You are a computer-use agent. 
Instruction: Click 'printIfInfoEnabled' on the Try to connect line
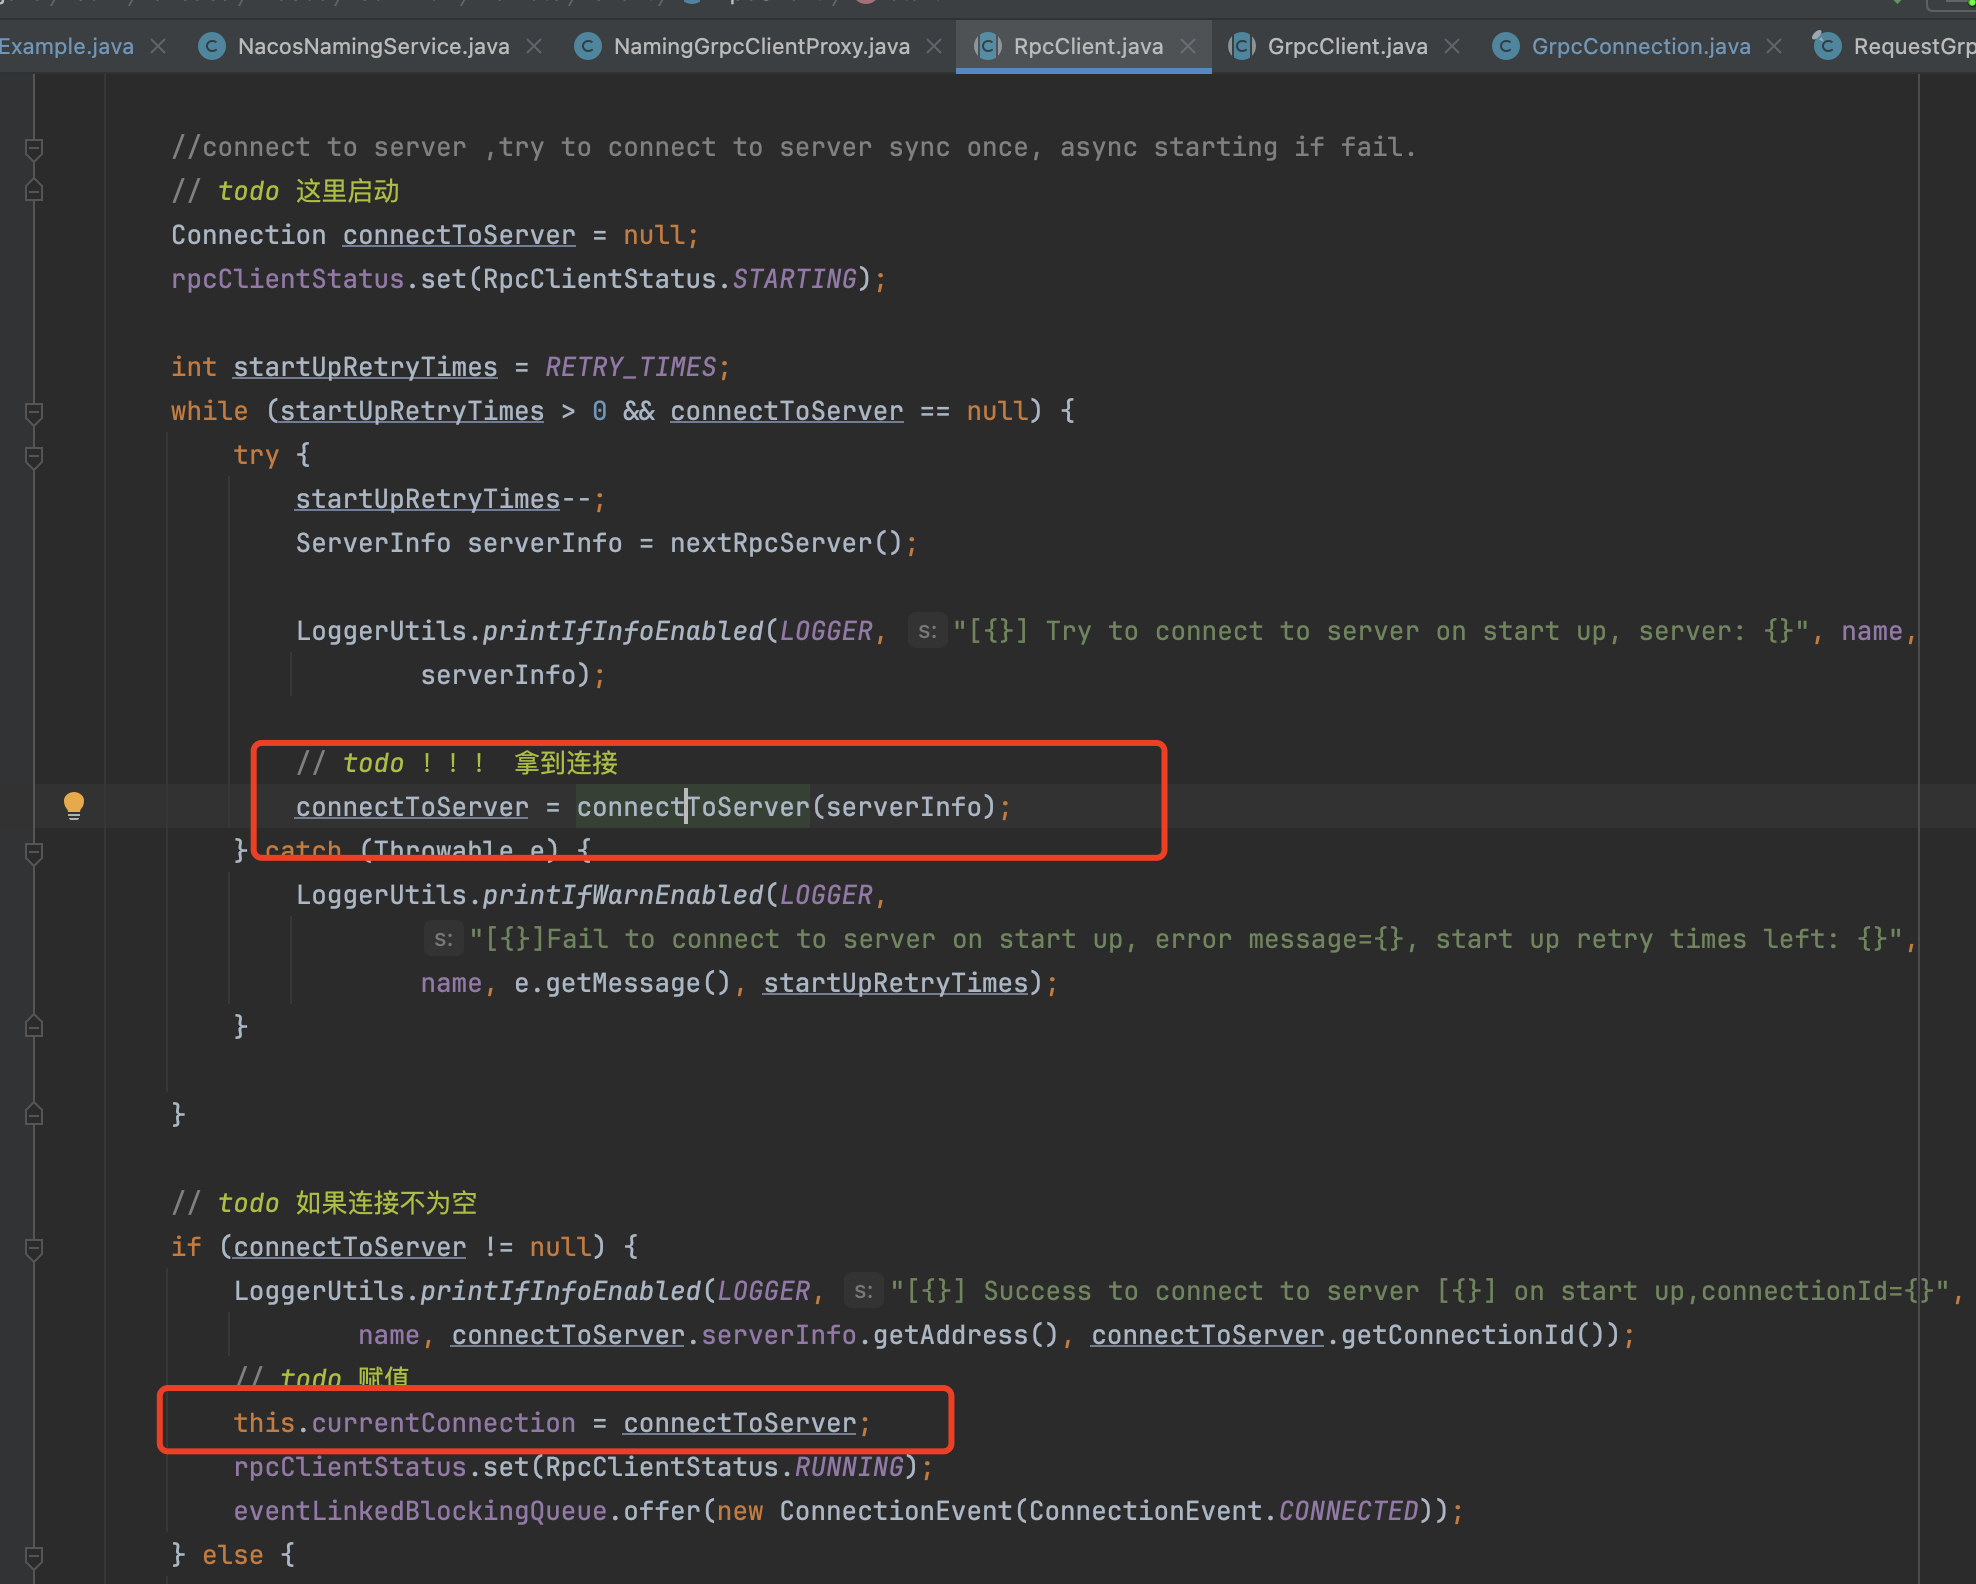point(623,631)
